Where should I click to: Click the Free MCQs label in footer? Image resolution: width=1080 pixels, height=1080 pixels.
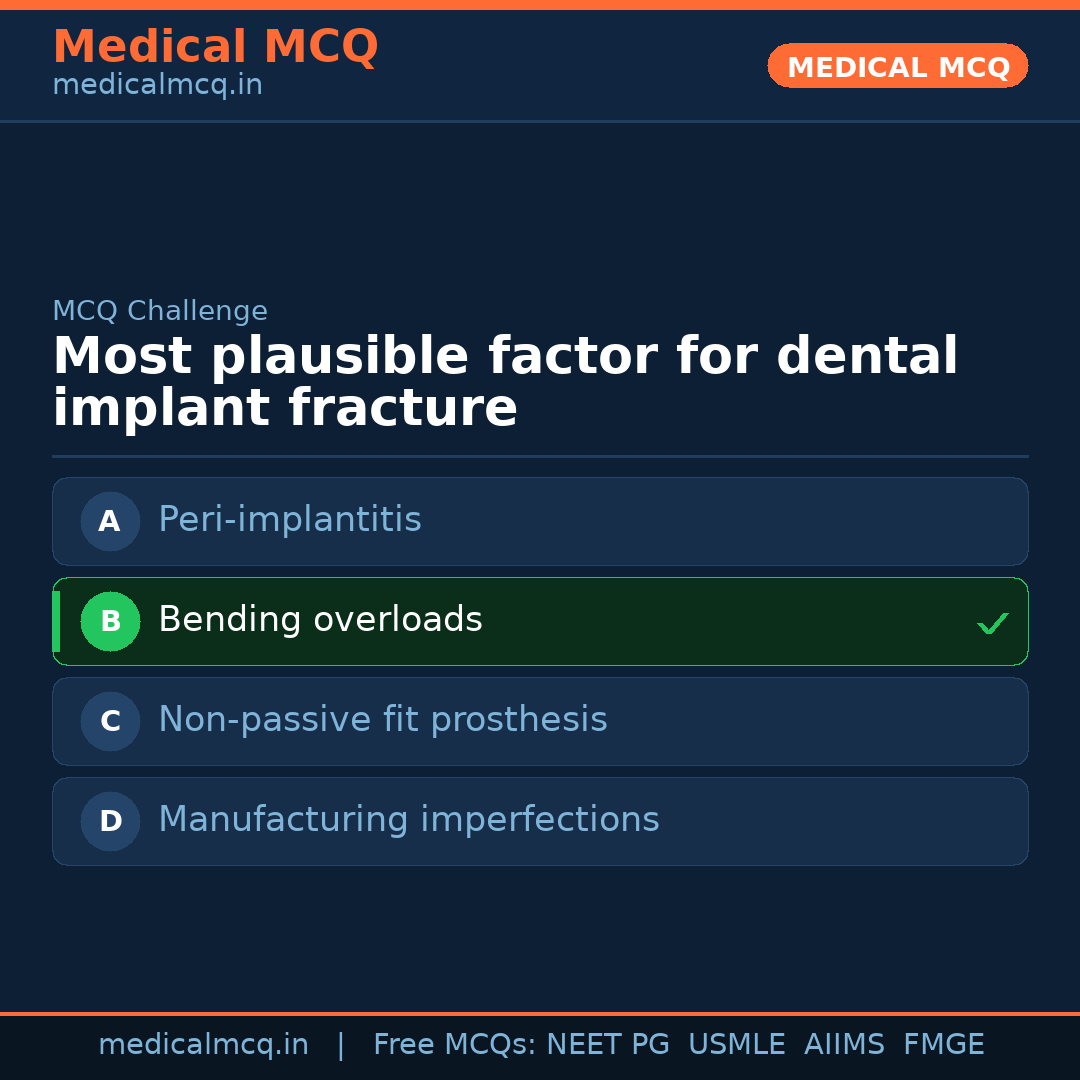click(454, 1045)
